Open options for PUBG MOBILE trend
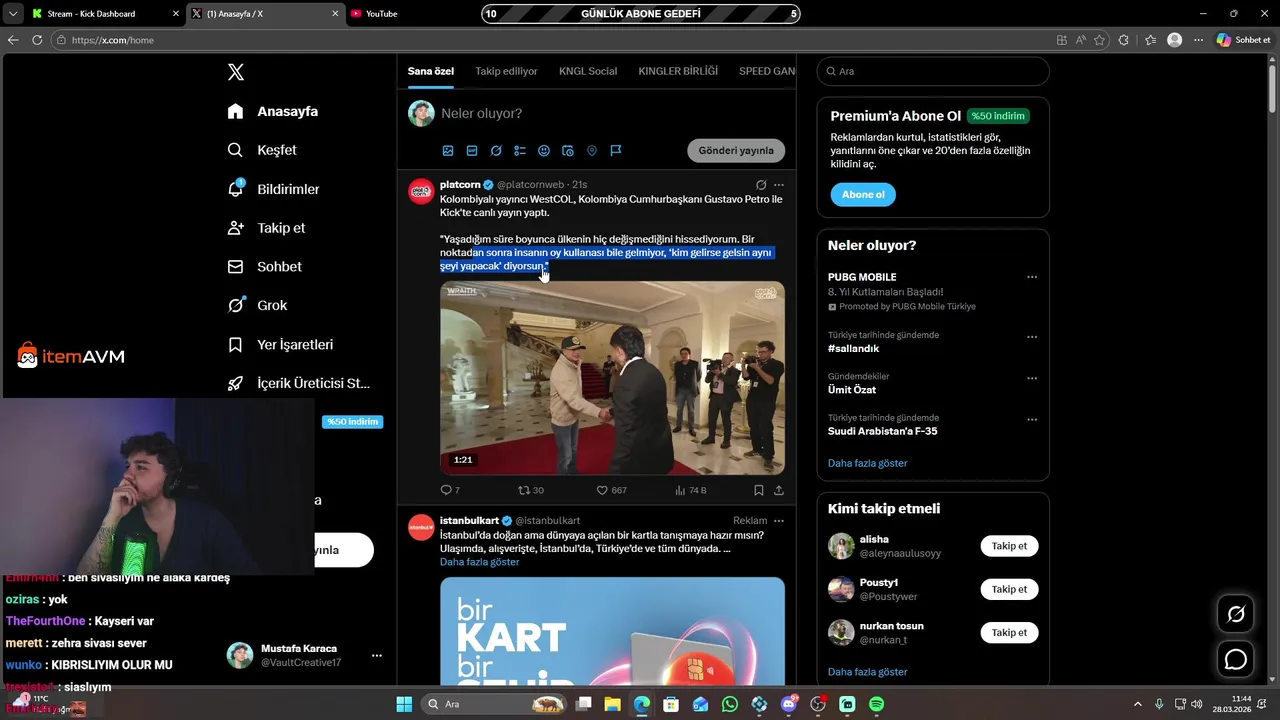 click(1032, 277)
